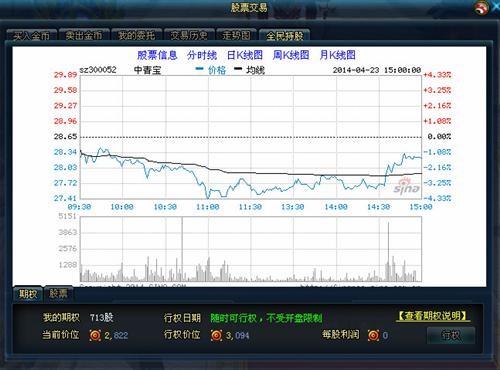
Task: Click the 15:00 time axis label
Action: click(421, 207)
